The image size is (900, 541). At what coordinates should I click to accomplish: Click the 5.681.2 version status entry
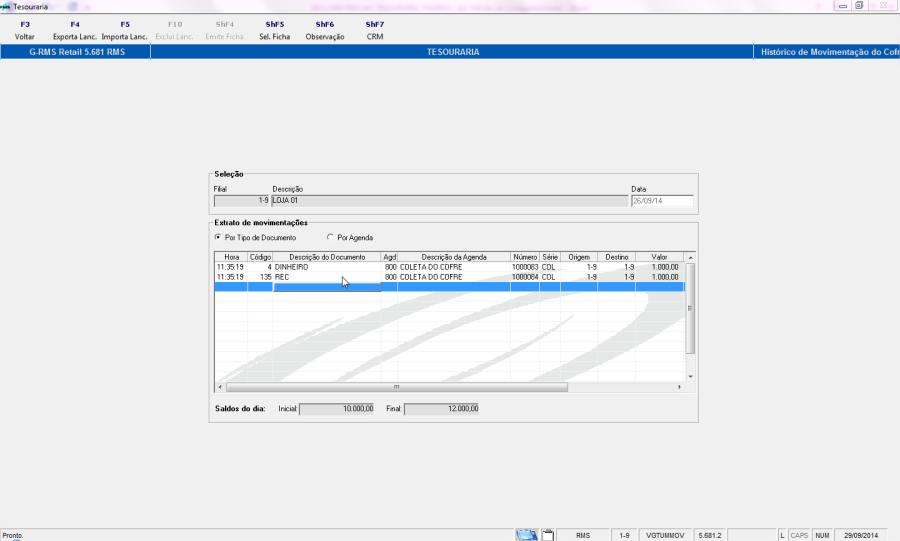pyautogui.click(x=709, y=535)
